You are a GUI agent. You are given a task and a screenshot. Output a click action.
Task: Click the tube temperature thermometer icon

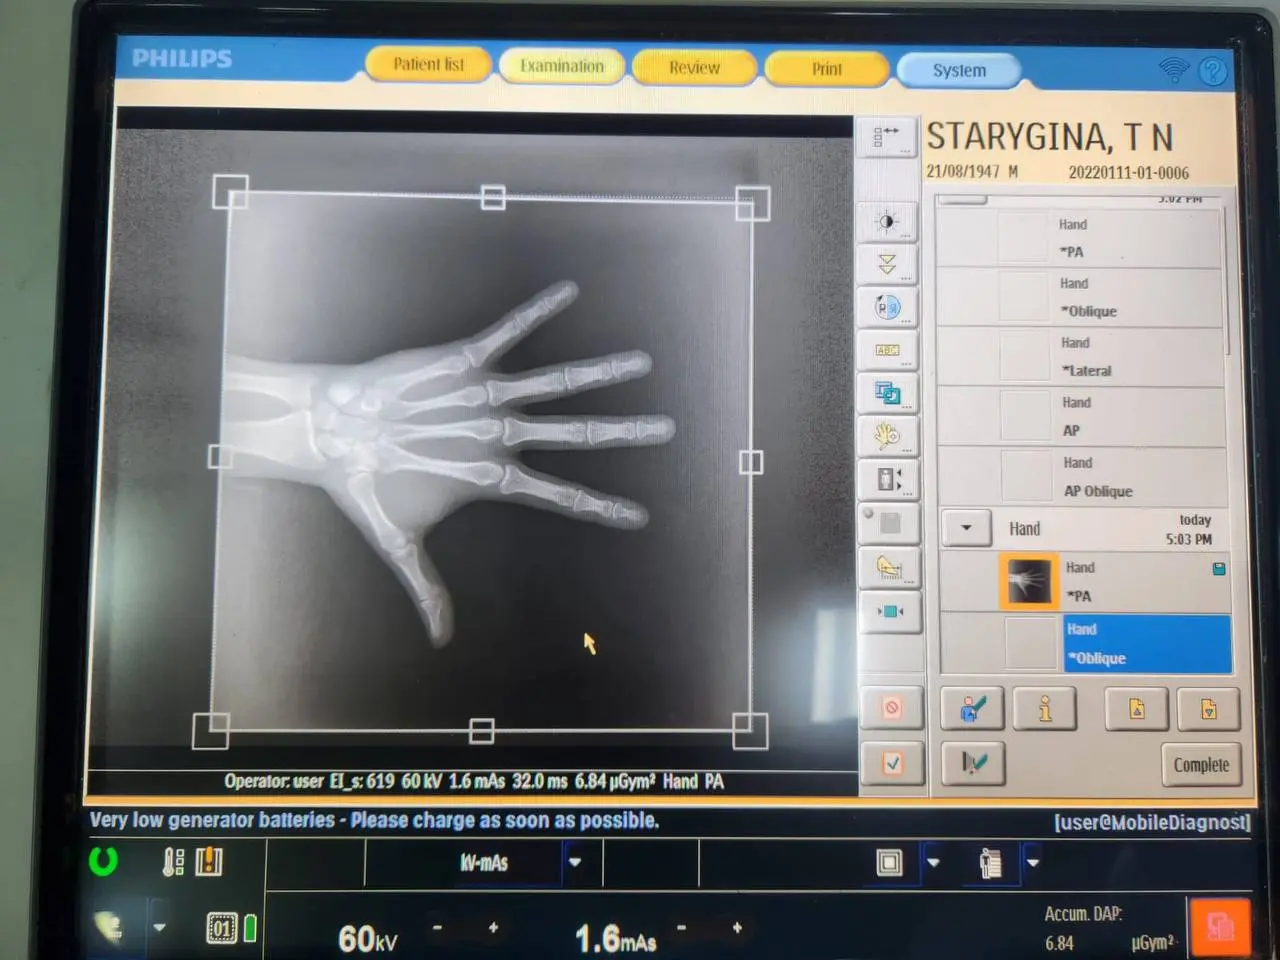[x=173, y=861]
